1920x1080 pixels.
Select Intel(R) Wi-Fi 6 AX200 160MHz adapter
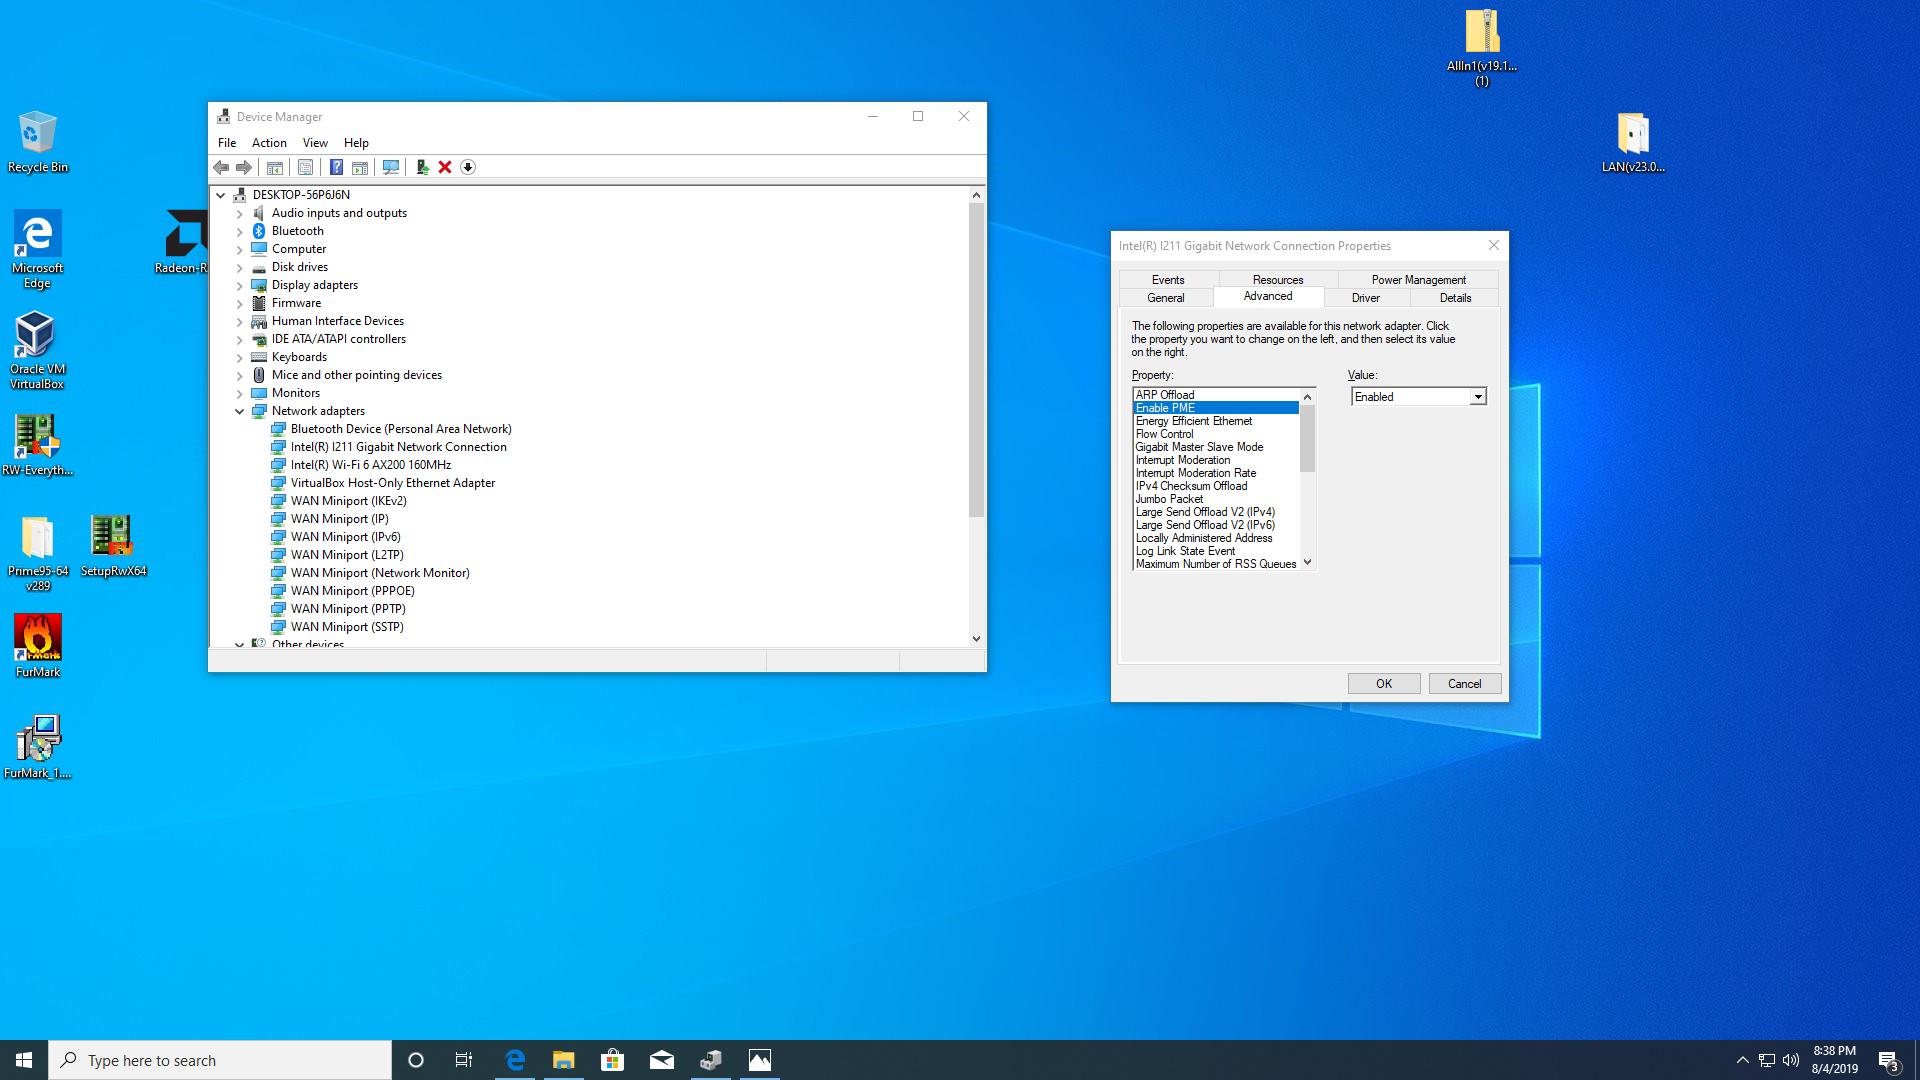[370, 465]
